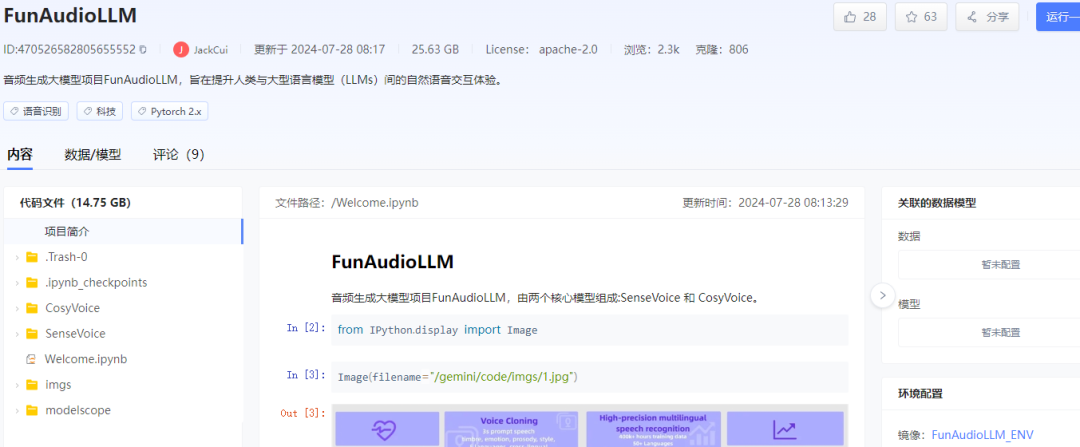Expand the modelscope folder chevron

[x=17, y=410]
